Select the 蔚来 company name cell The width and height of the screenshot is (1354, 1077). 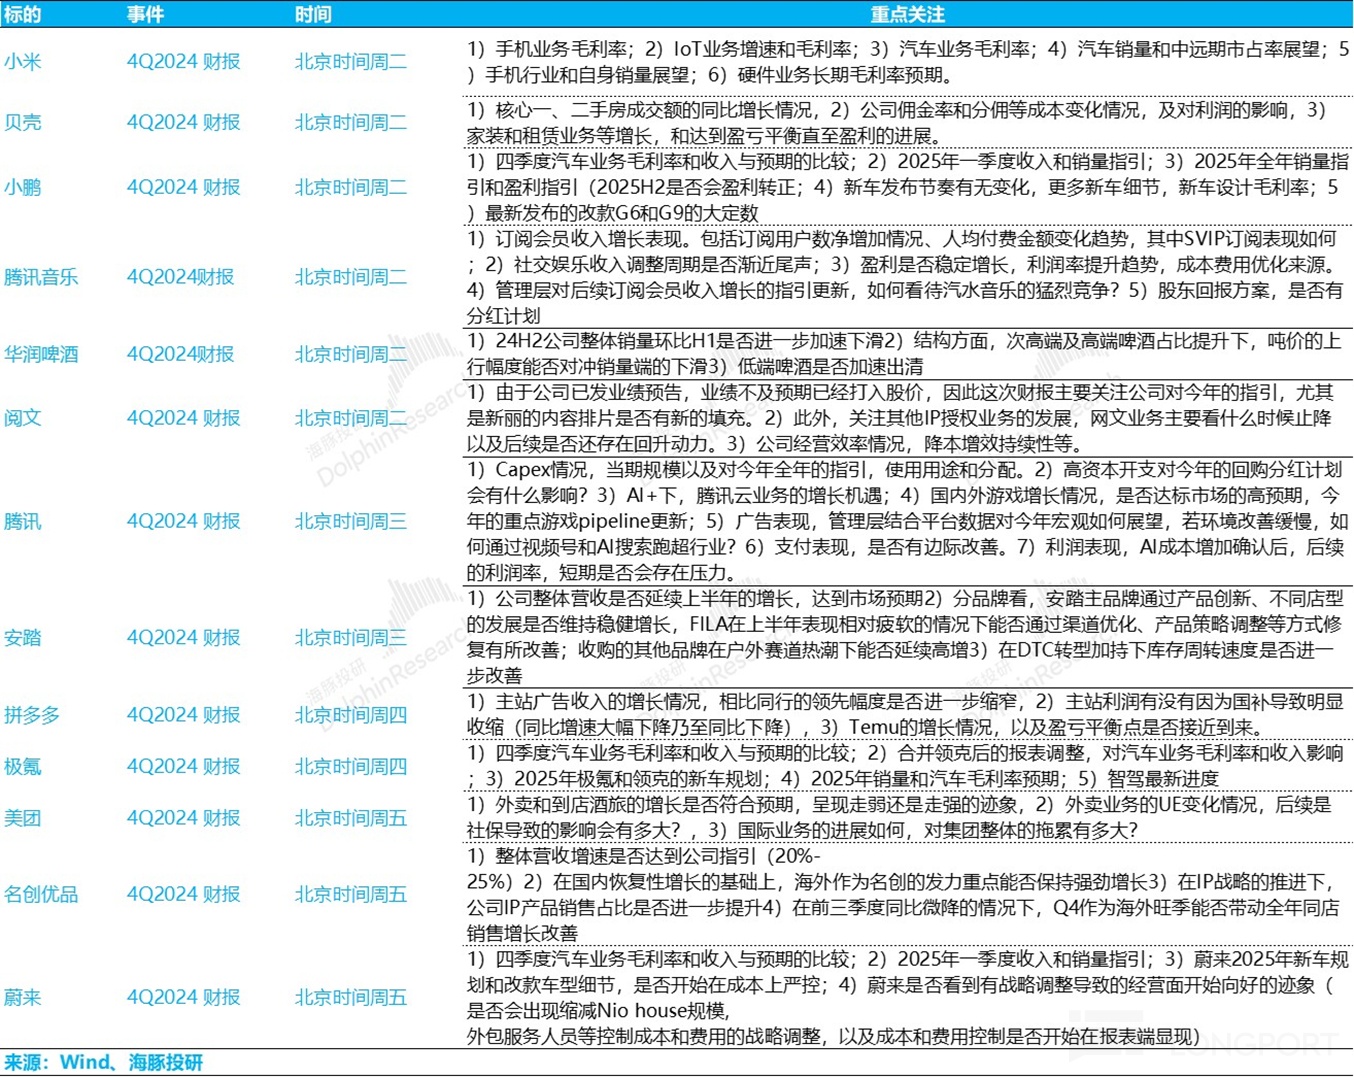[23, 997]
